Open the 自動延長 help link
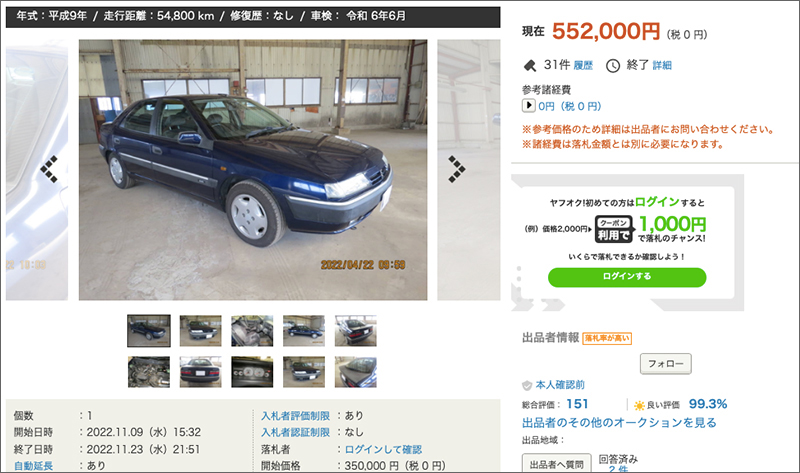800x473 pixels. point(33,465)
